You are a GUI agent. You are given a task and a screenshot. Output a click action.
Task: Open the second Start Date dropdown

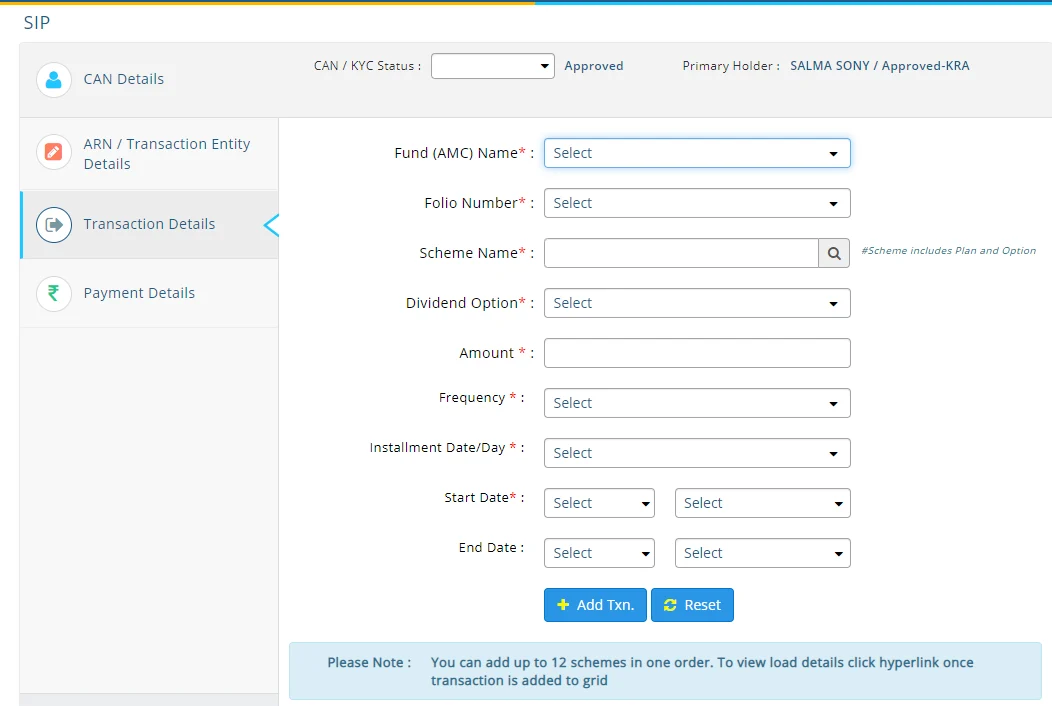(762, 503)
